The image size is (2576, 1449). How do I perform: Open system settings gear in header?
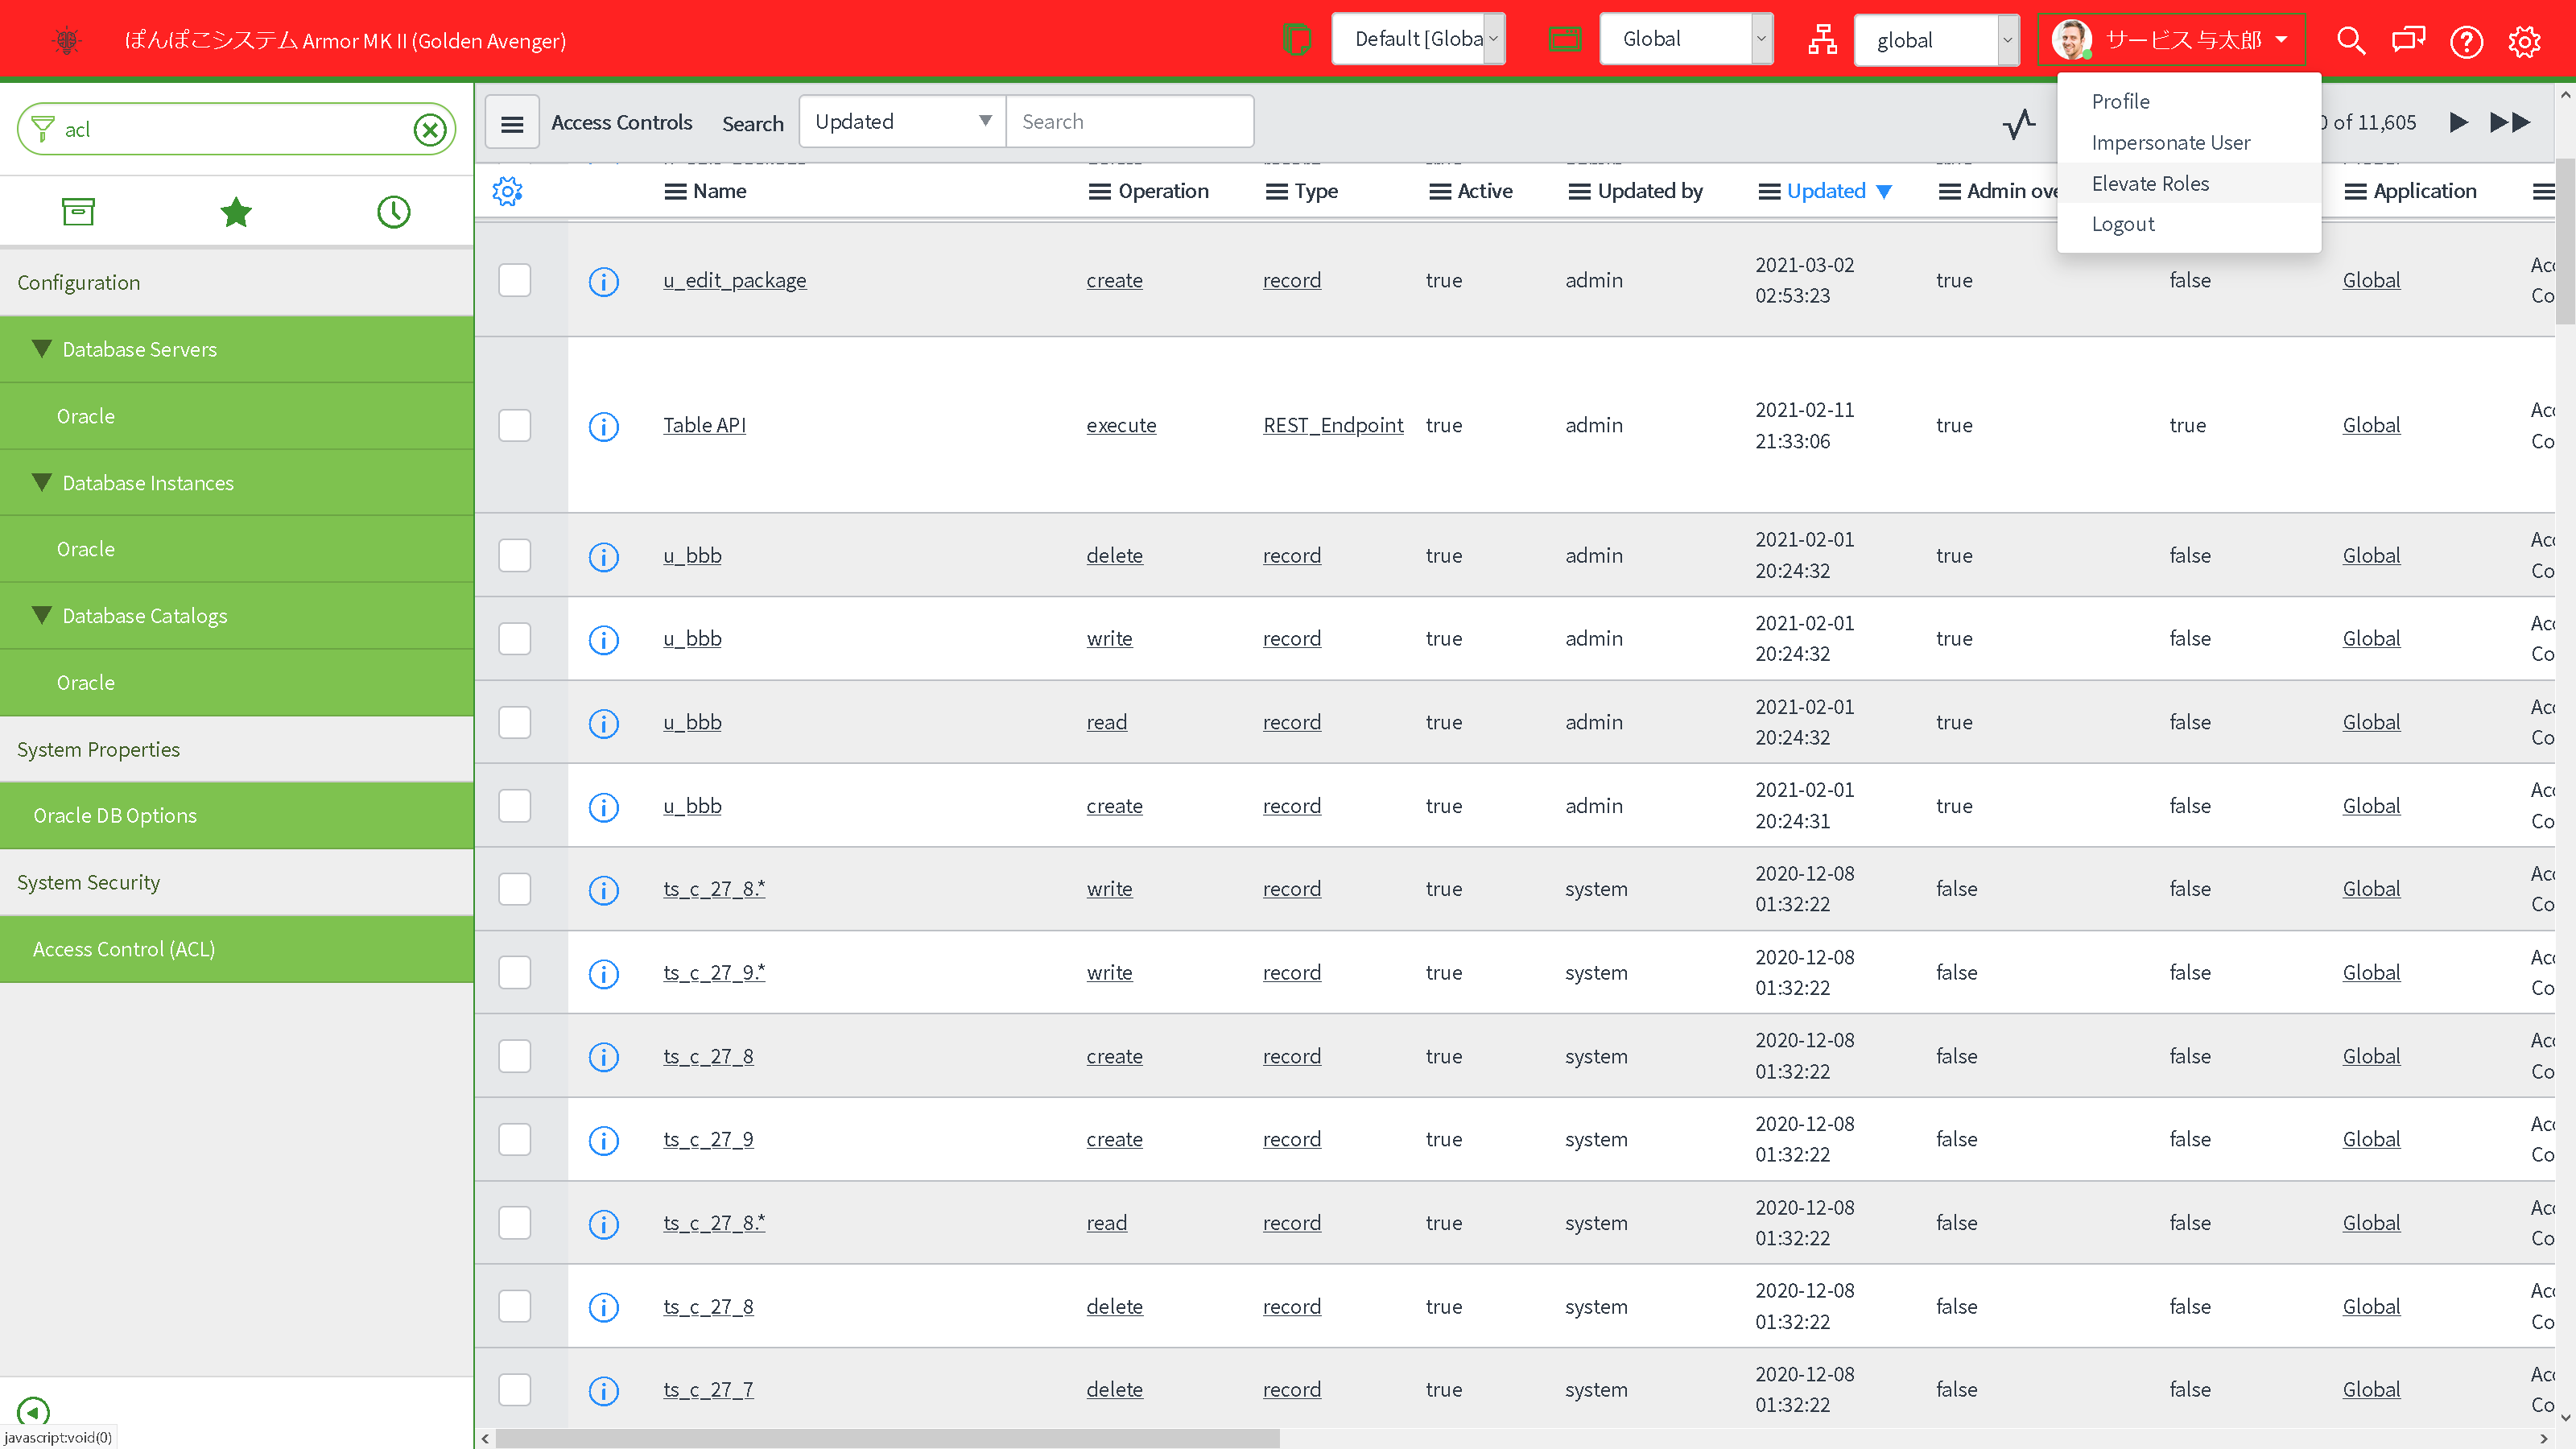(2524, 41)
